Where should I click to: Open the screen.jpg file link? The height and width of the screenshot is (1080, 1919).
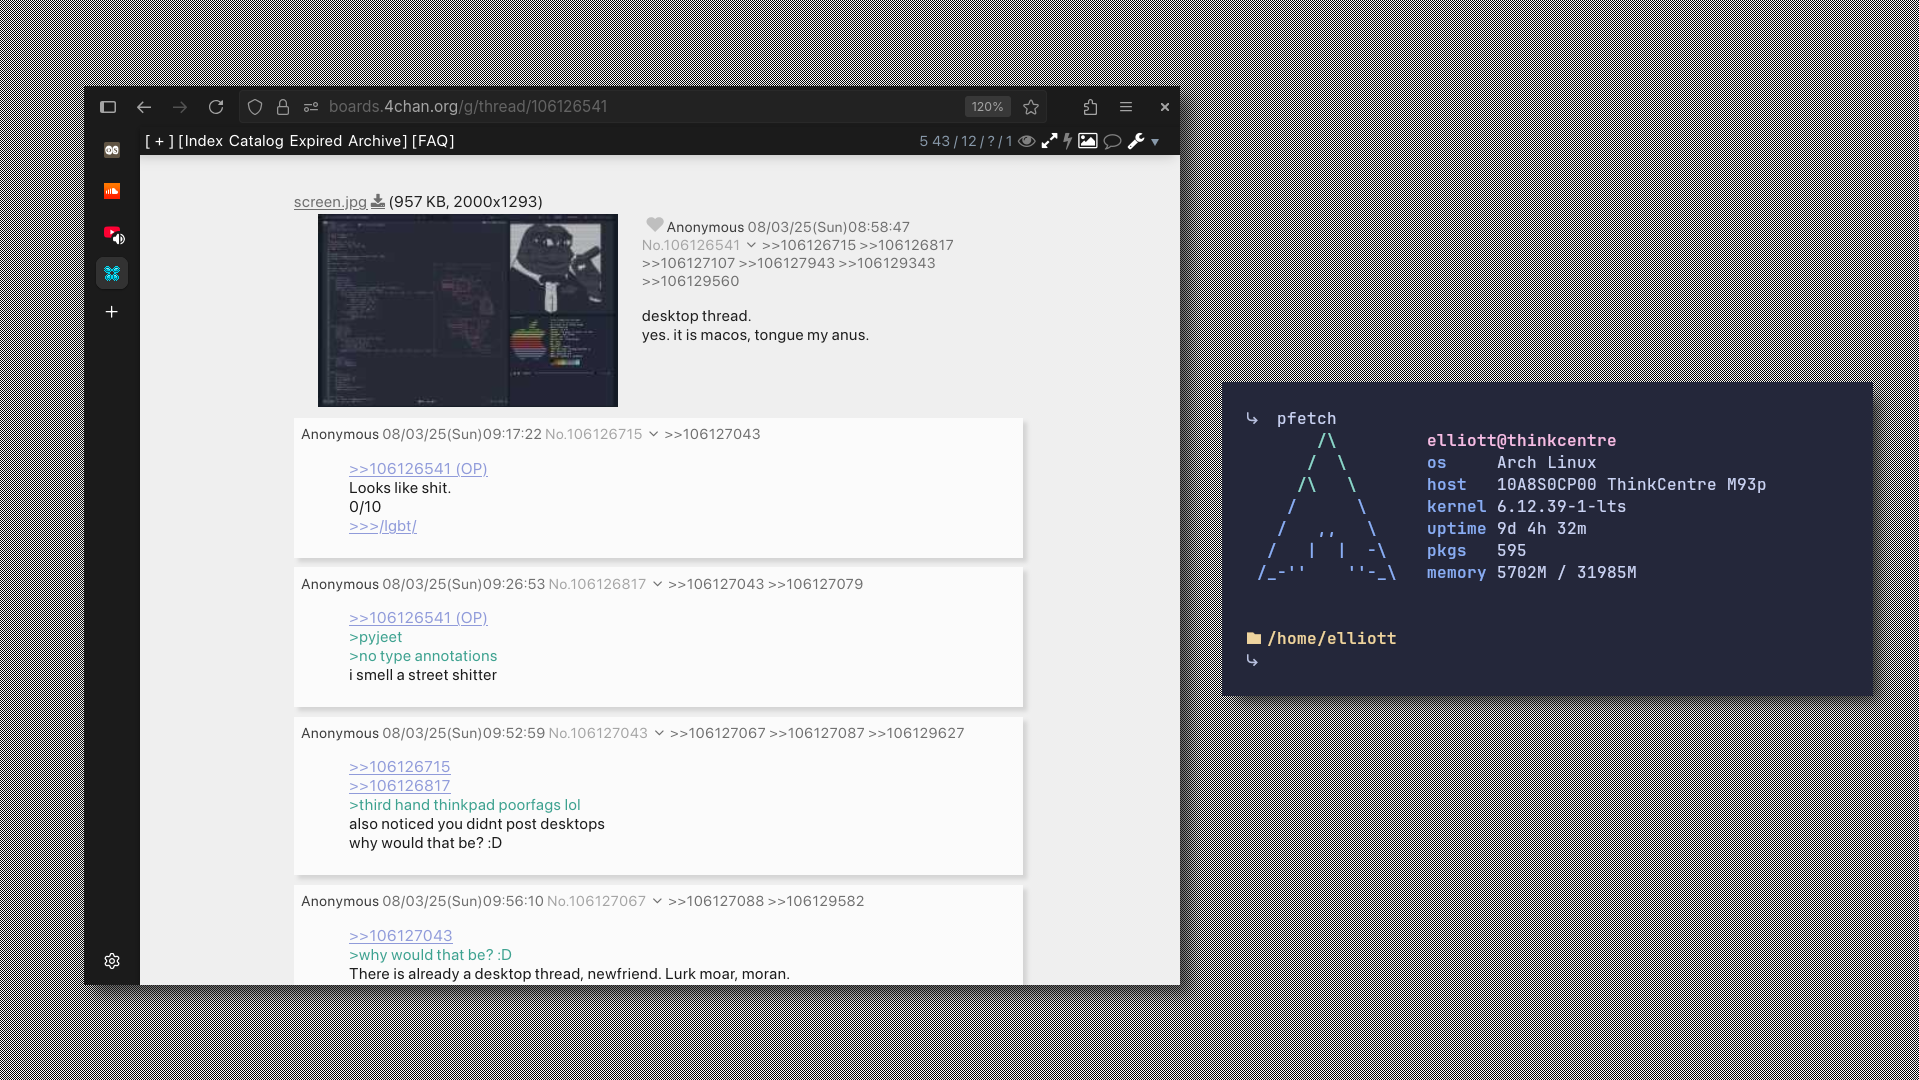coord(330,202)
